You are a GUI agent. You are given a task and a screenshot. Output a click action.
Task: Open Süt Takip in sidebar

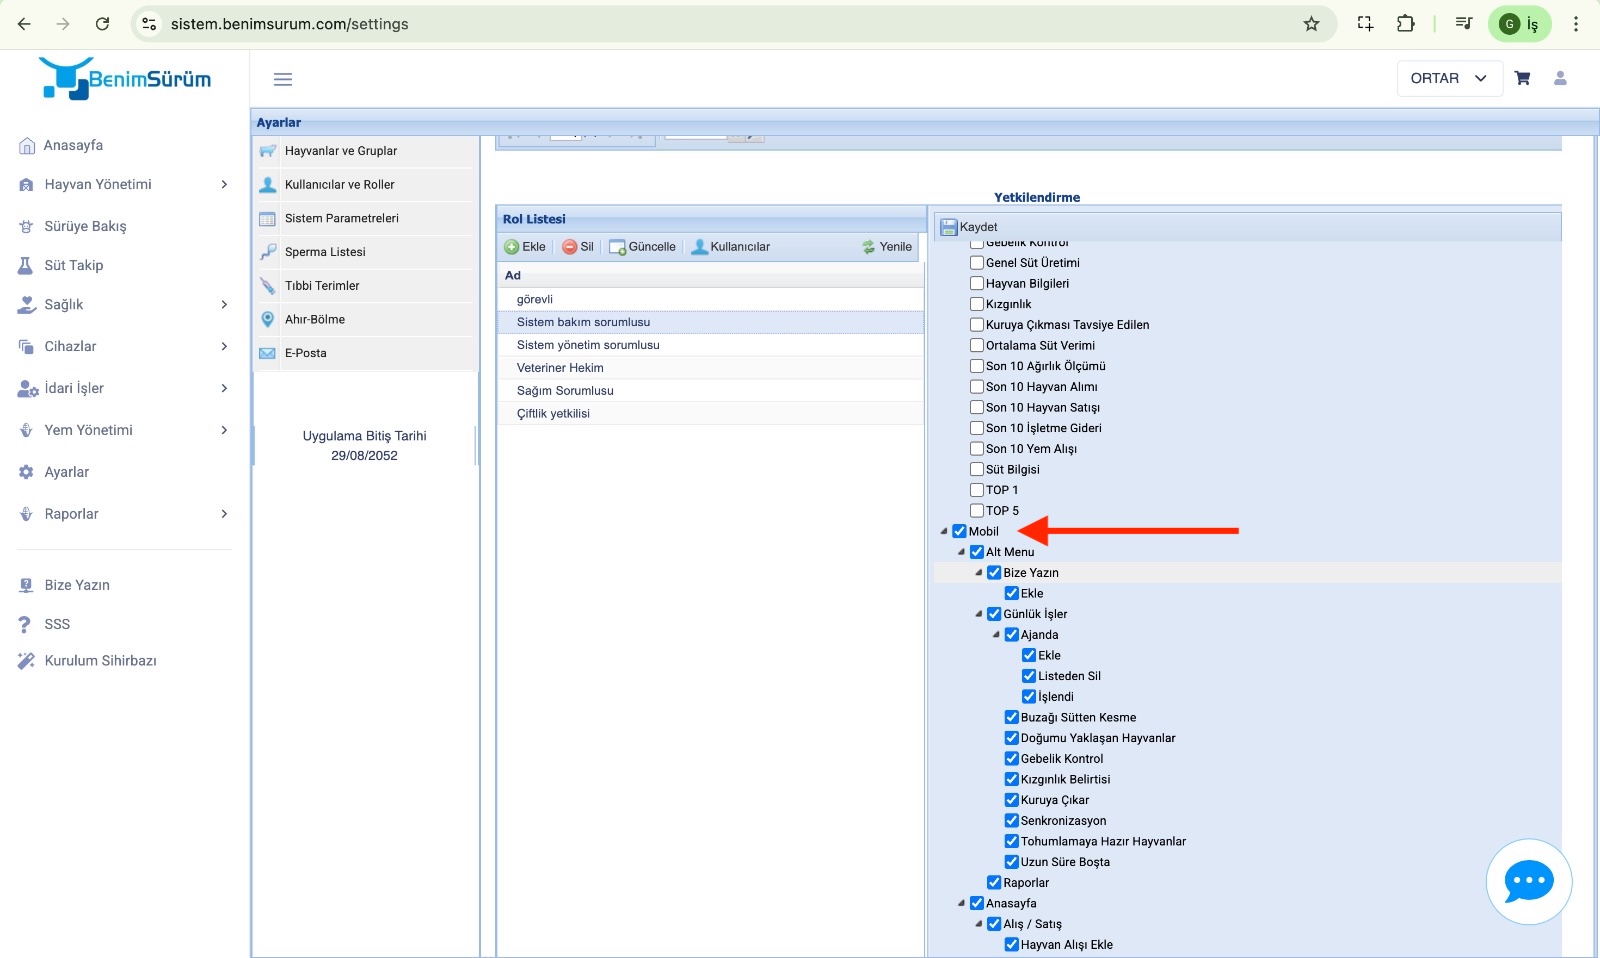(x=74, y=265)
